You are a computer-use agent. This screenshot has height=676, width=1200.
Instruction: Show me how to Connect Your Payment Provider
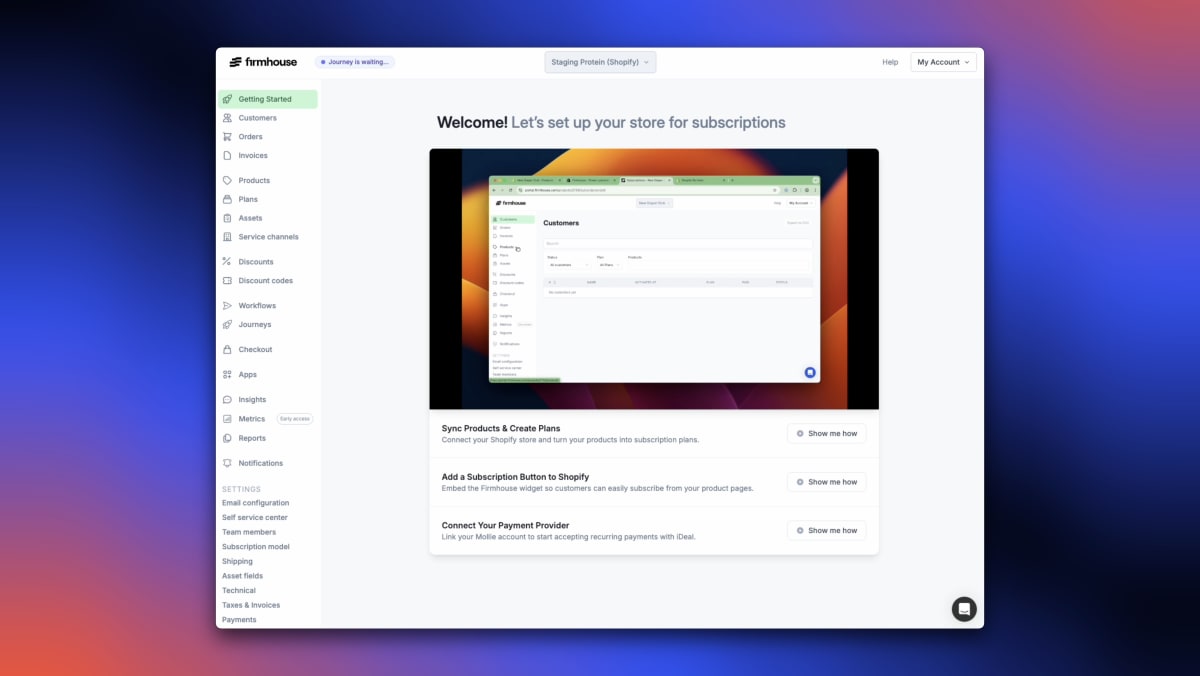pos(827,531)
